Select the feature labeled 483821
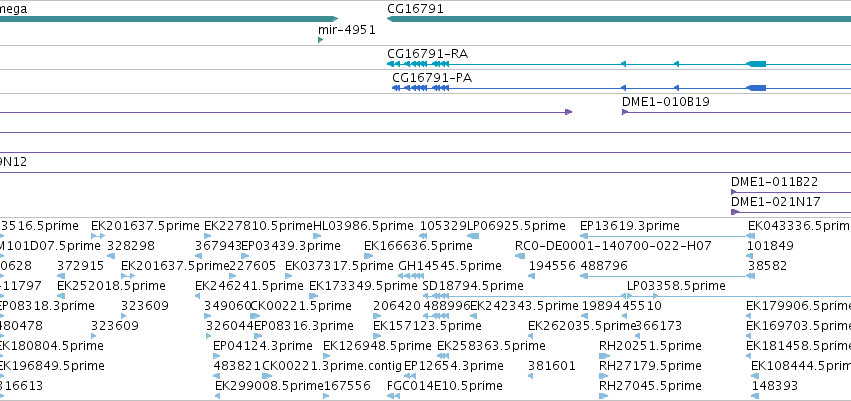 click(237, 366)
